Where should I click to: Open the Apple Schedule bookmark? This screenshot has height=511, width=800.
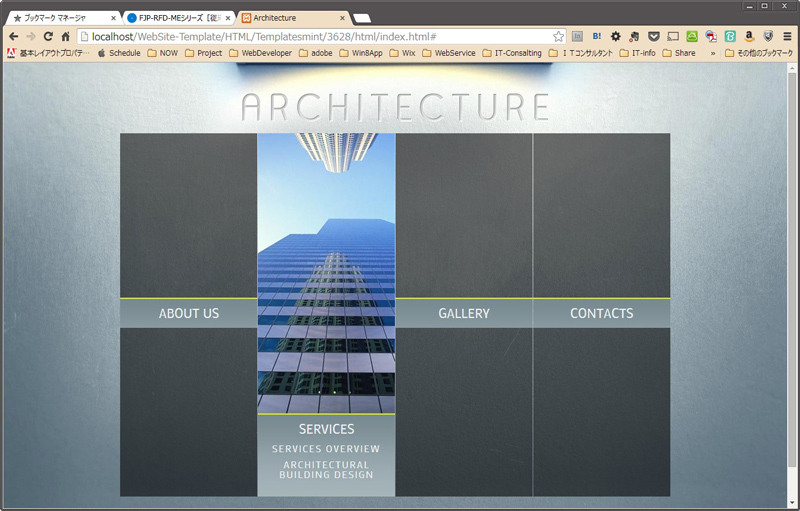(119, 53)
